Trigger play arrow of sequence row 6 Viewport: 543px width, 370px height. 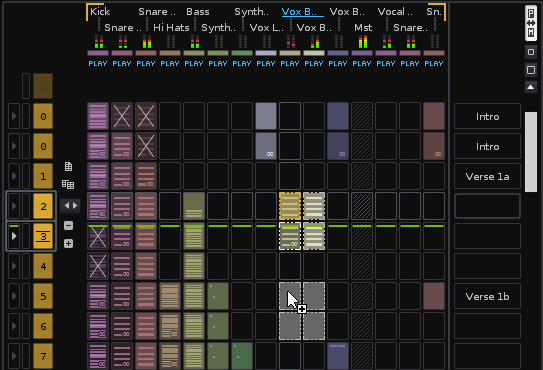(x=14, y=326)
